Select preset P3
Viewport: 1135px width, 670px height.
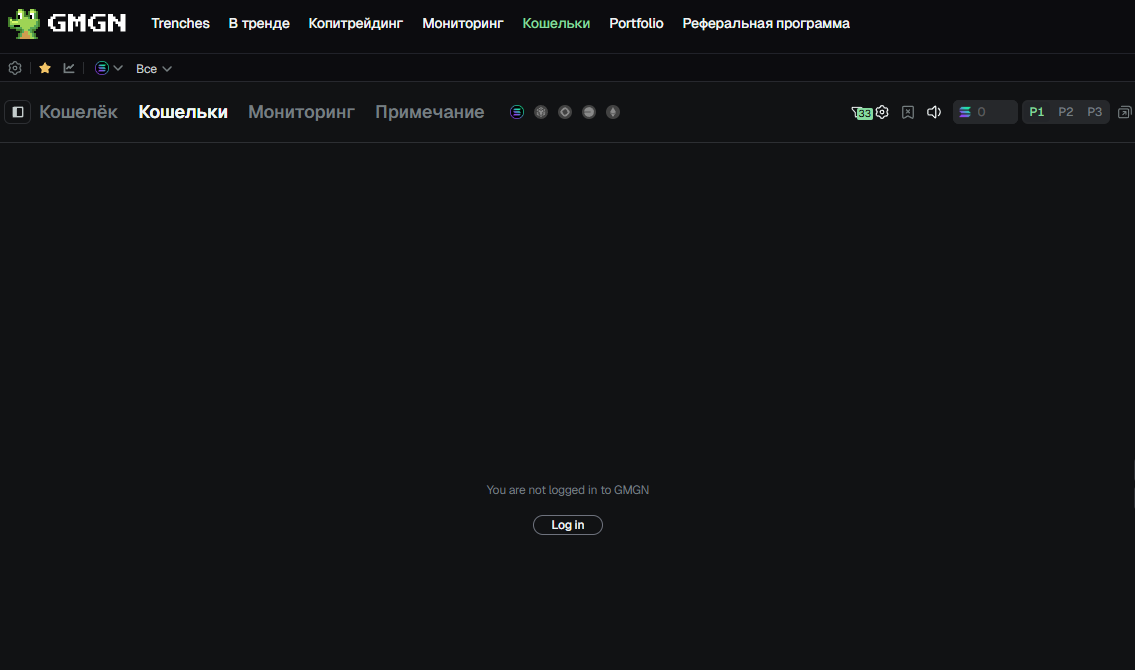point(1094,112)
